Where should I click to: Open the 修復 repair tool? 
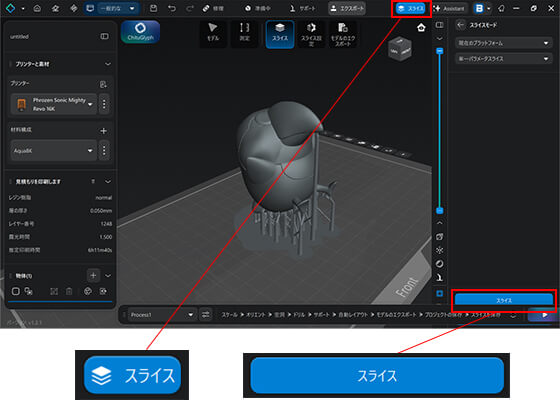coord(213,8)
